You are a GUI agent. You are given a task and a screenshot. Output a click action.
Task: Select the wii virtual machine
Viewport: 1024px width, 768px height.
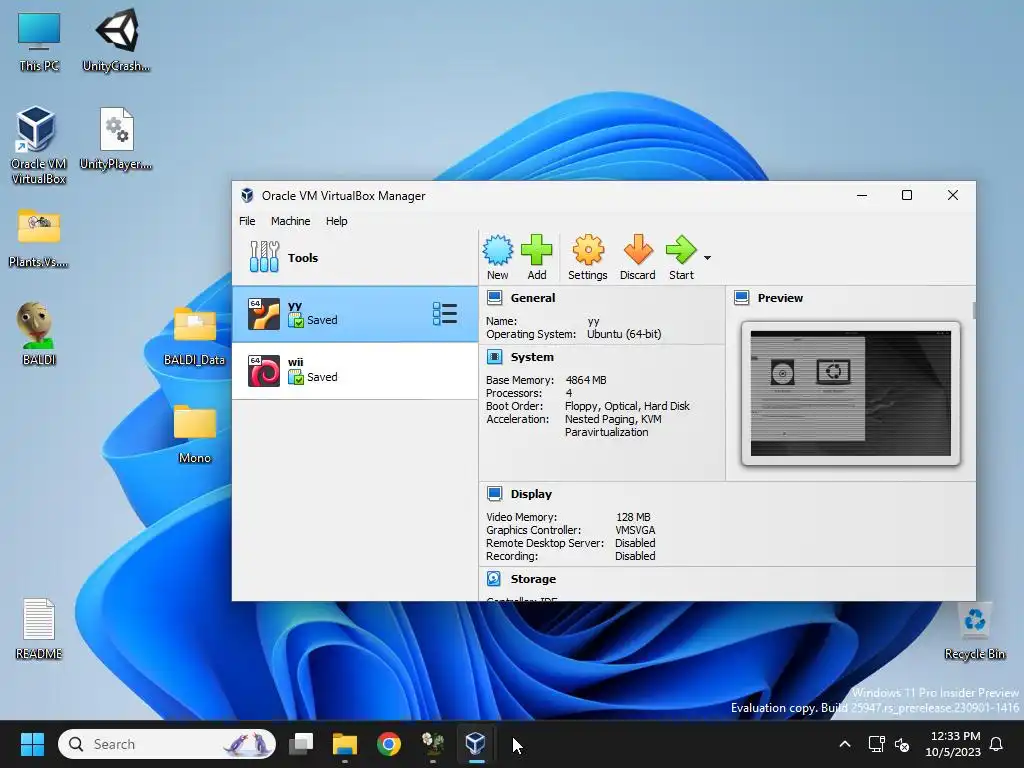pyautogui.click(x=355, y=371)
